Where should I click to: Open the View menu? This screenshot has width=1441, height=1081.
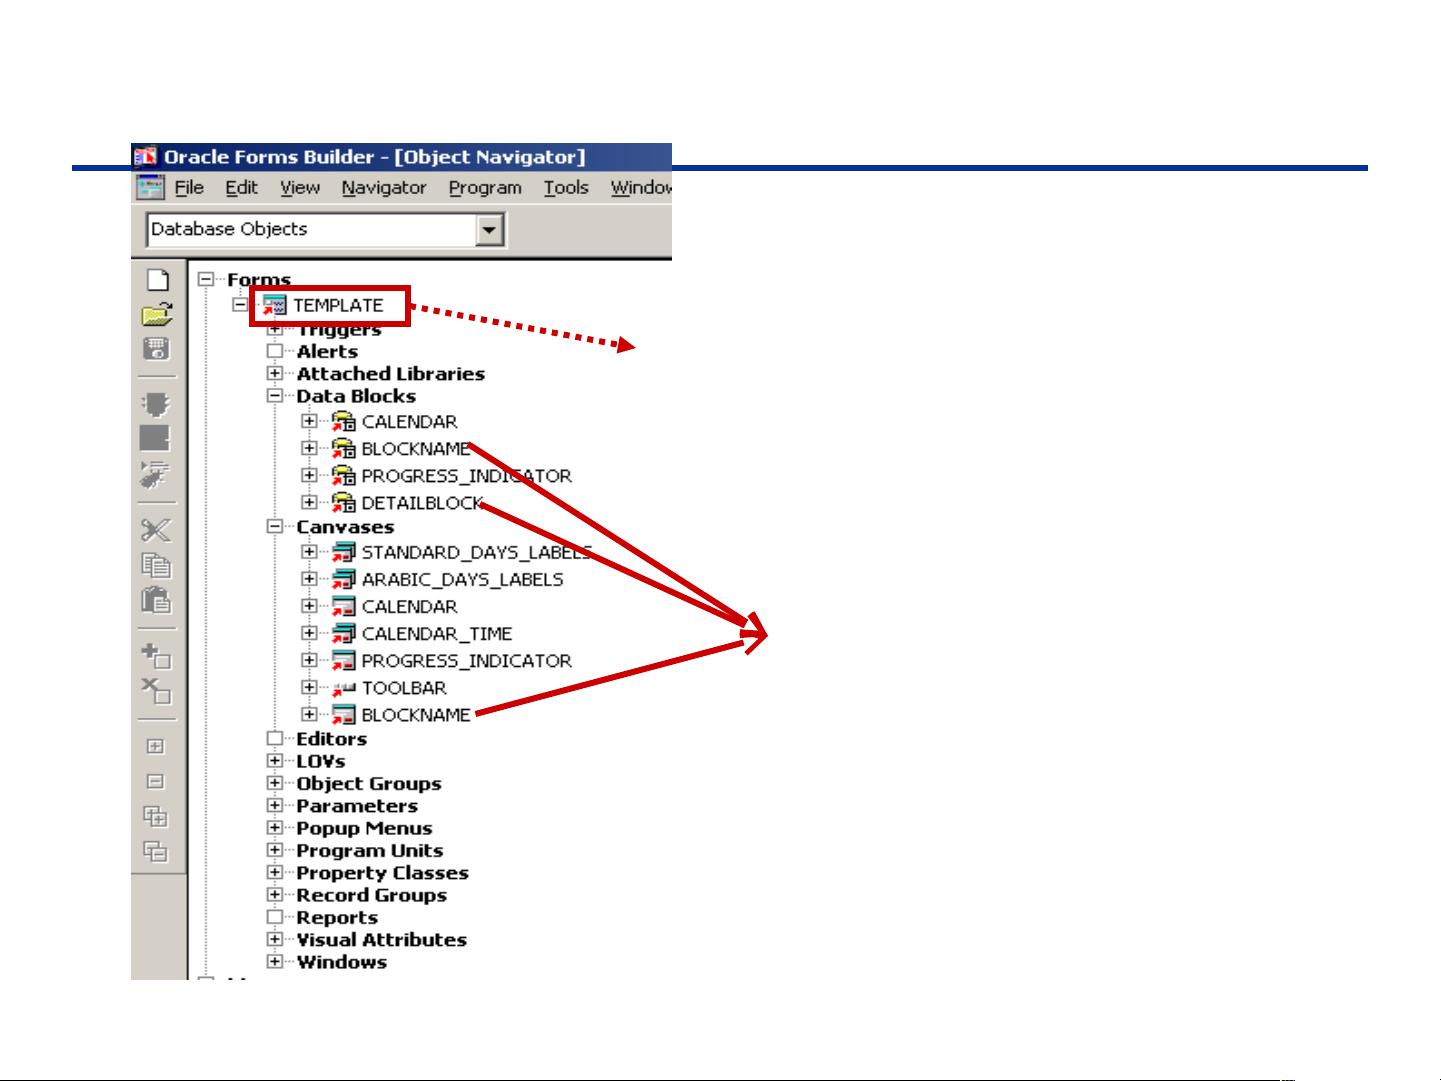[x=300, y=188]
